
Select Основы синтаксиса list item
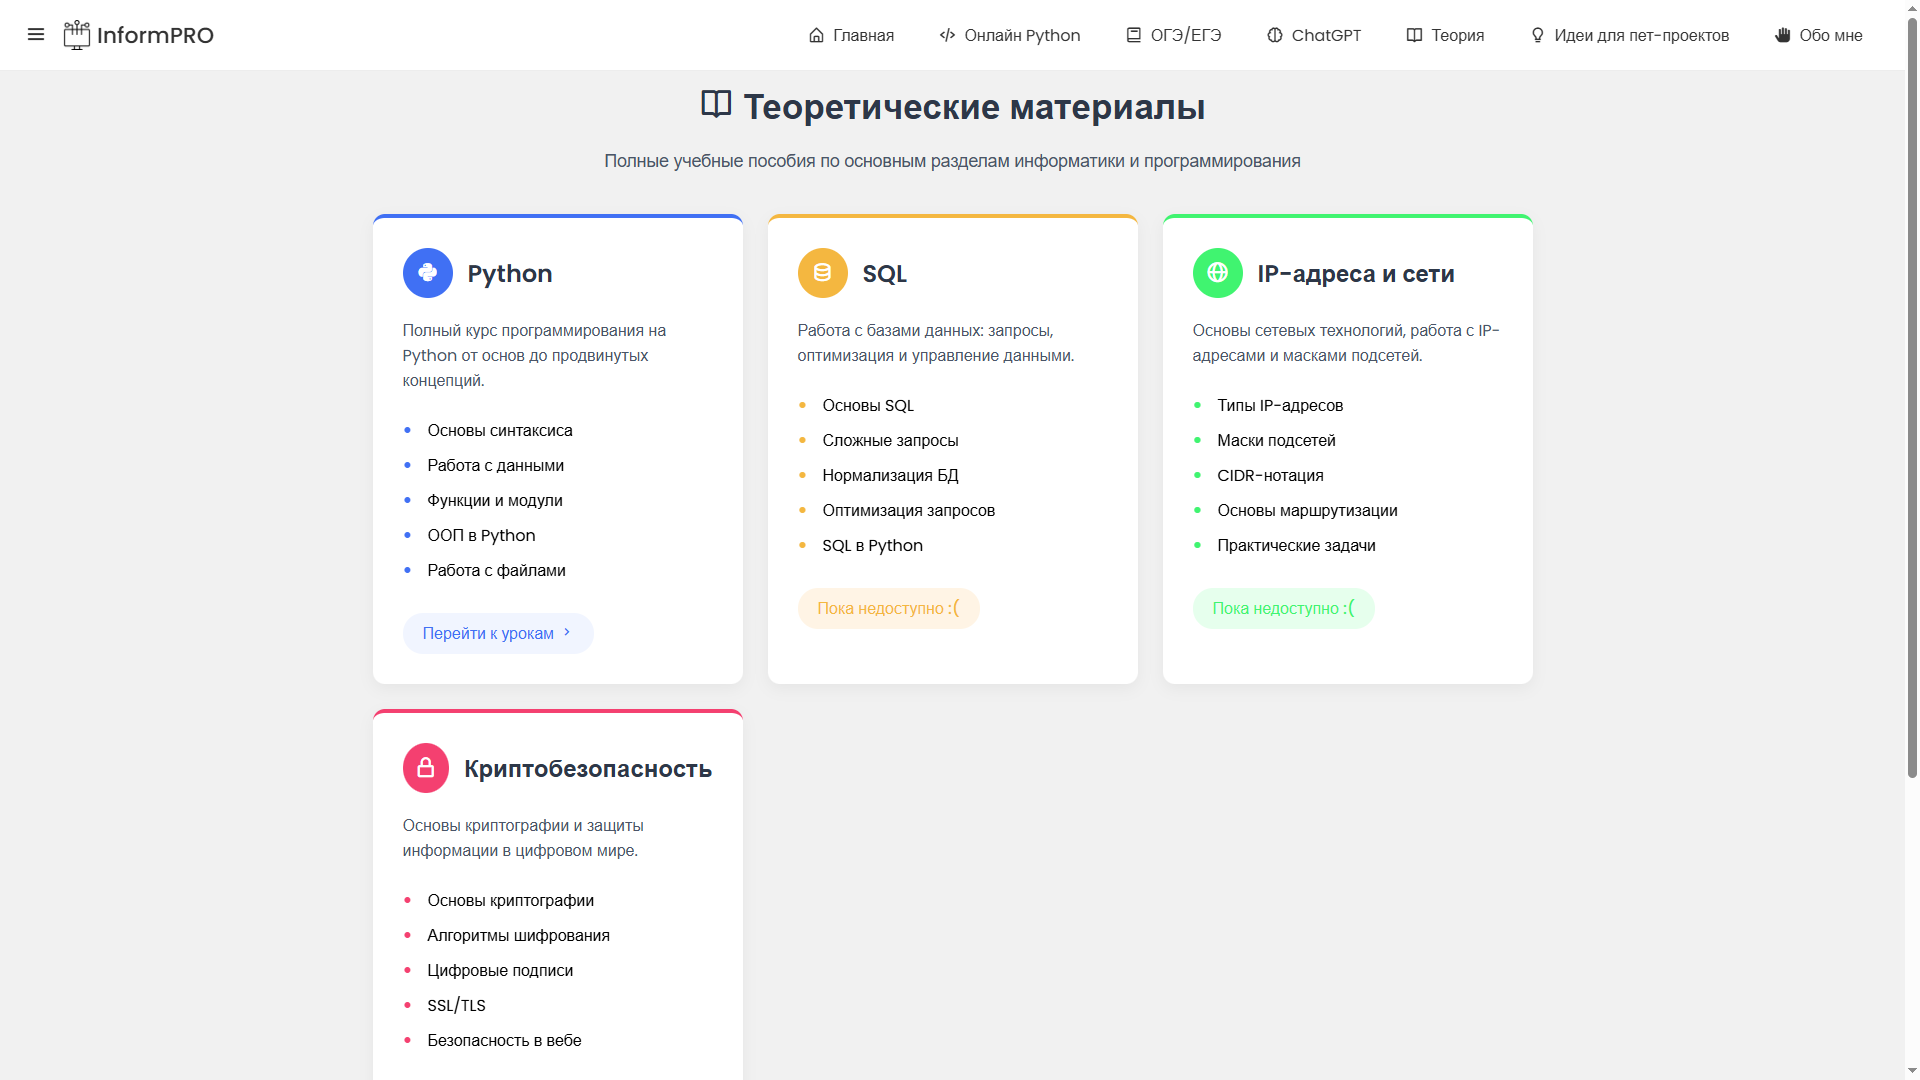[x=500, y=430]
